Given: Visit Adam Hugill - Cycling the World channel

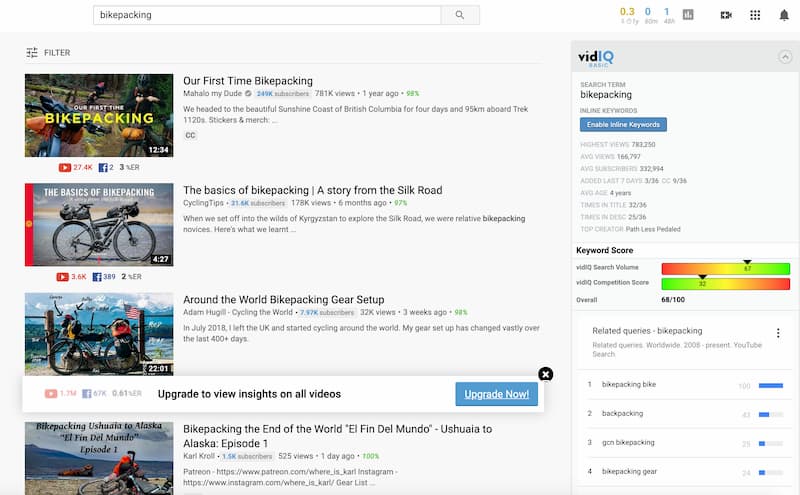Looking at the screenshot, I should (x=238, y=312).
